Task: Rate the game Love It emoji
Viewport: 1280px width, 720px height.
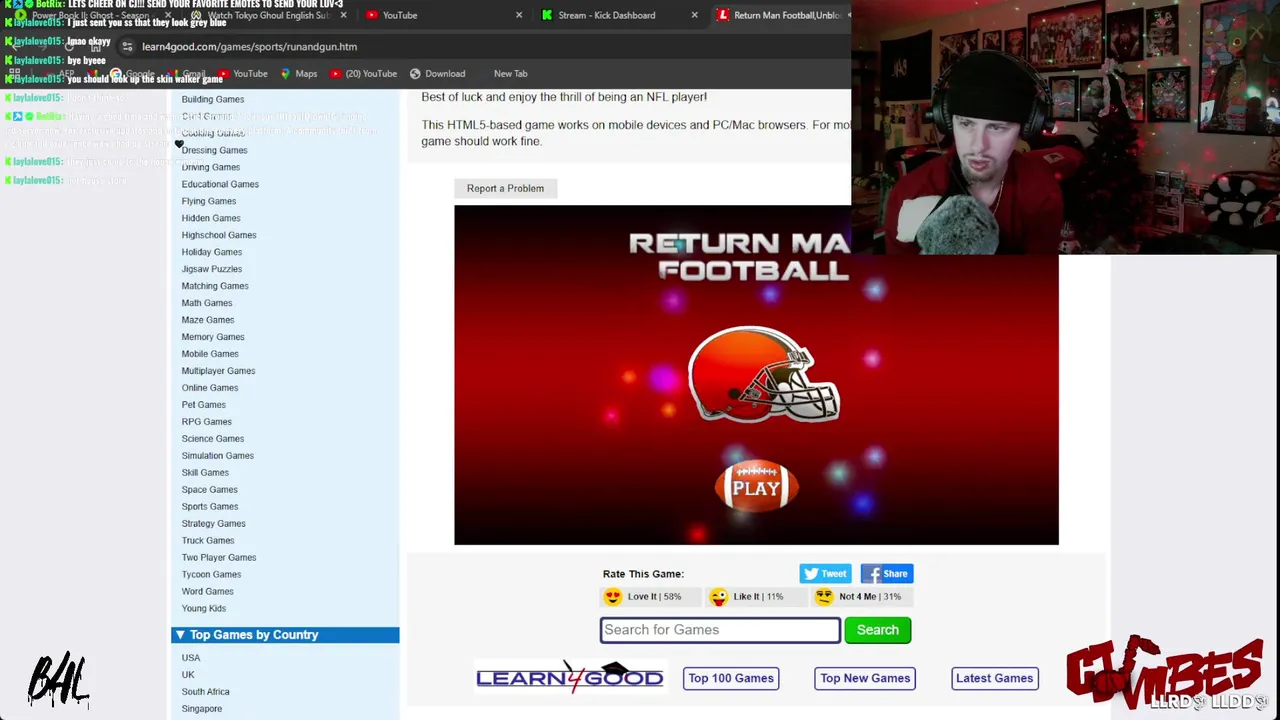Action: (x=612, y=597)
